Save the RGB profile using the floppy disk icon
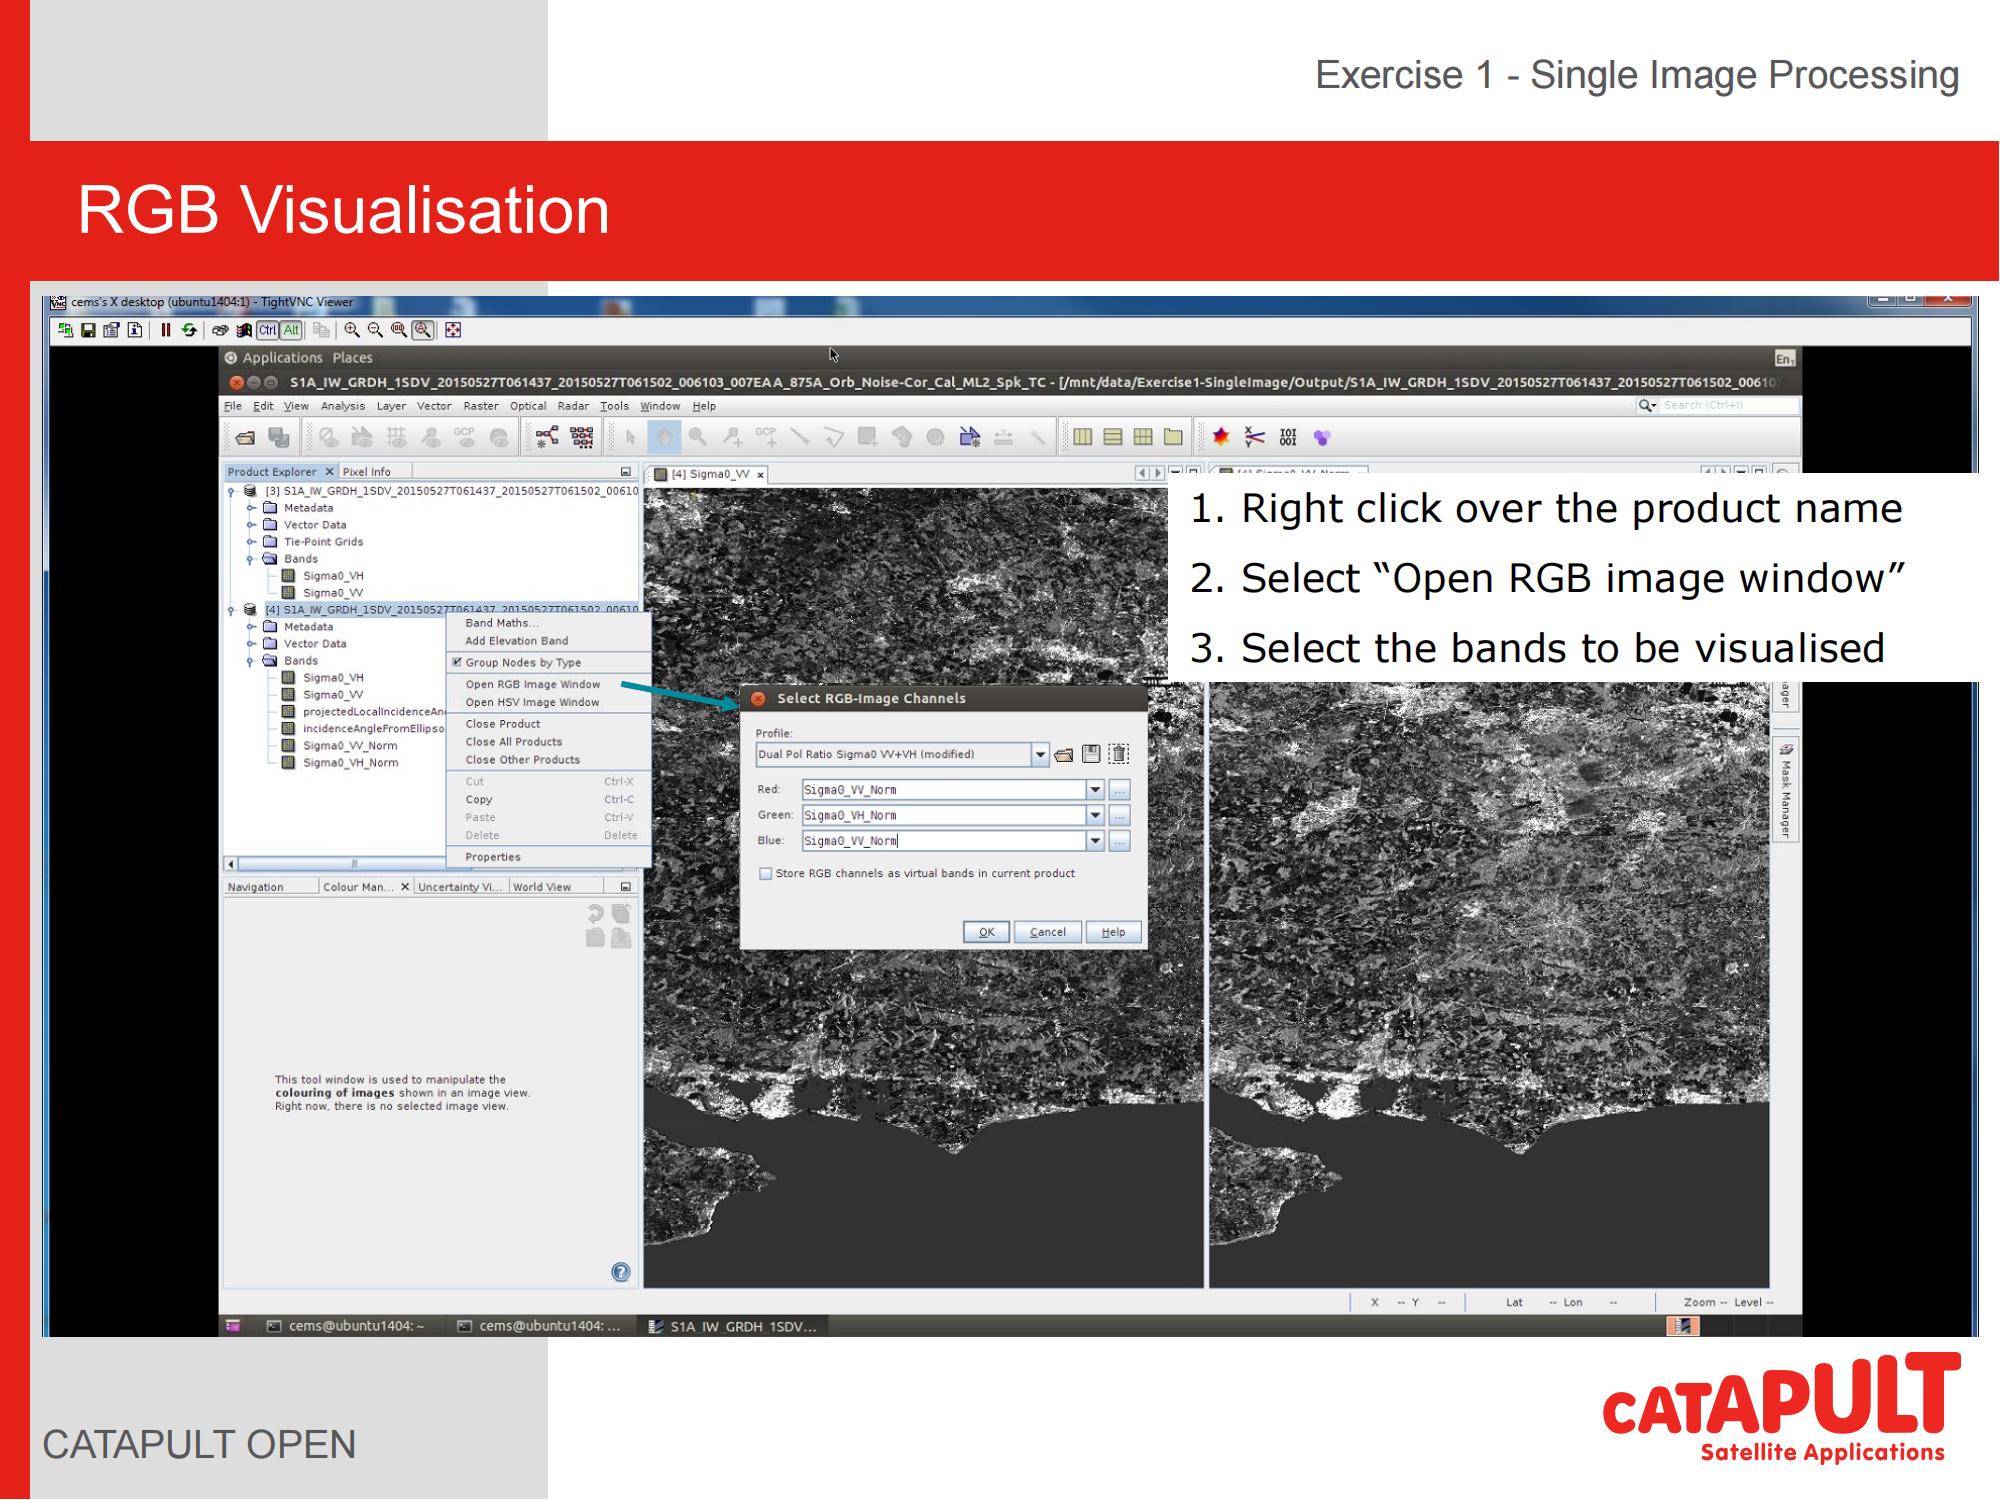Viewport: 2000px width, 1500px height. [x=1090, y=755]
